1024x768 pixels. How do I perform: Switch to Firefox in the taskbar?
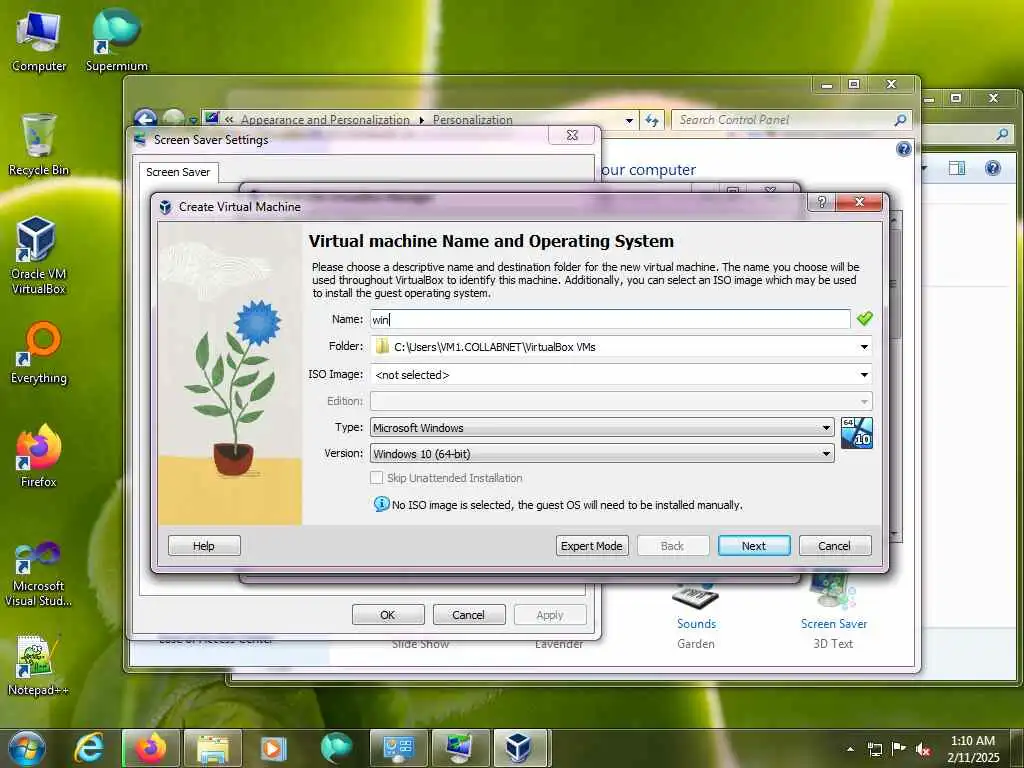(x=150, y=748)
